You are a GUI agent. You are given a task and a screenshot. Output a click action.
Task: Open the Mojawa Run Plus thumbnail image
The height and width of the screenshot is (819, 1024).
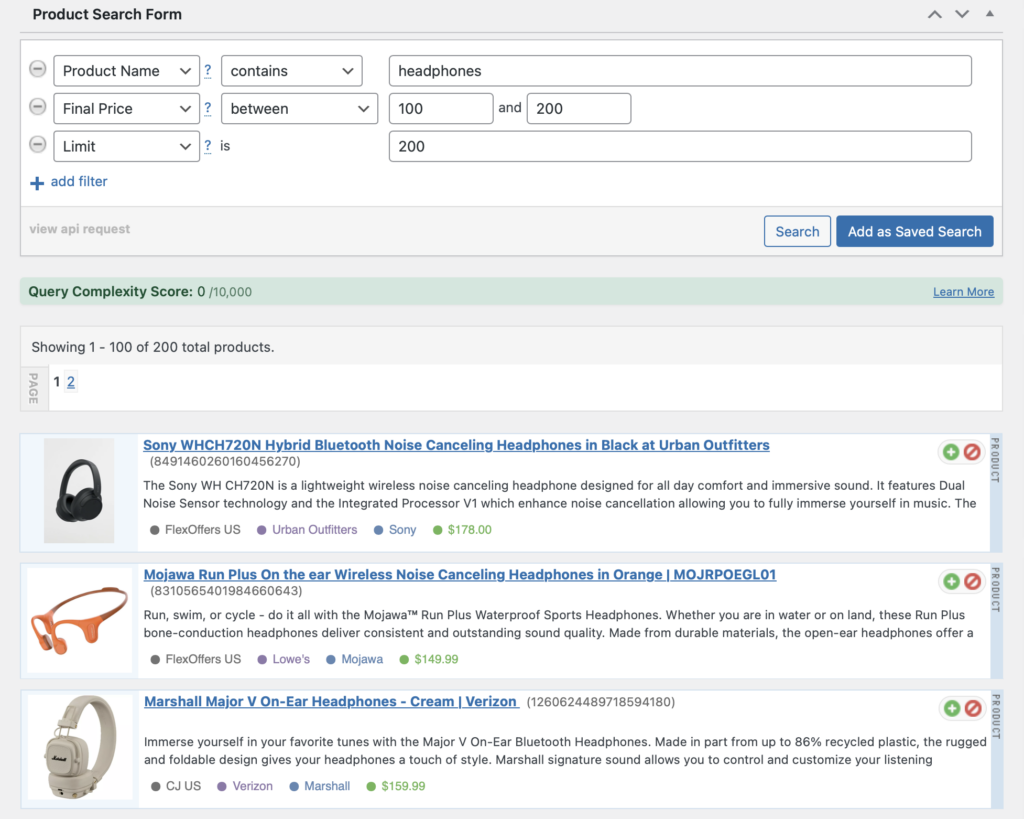(79, 620)
